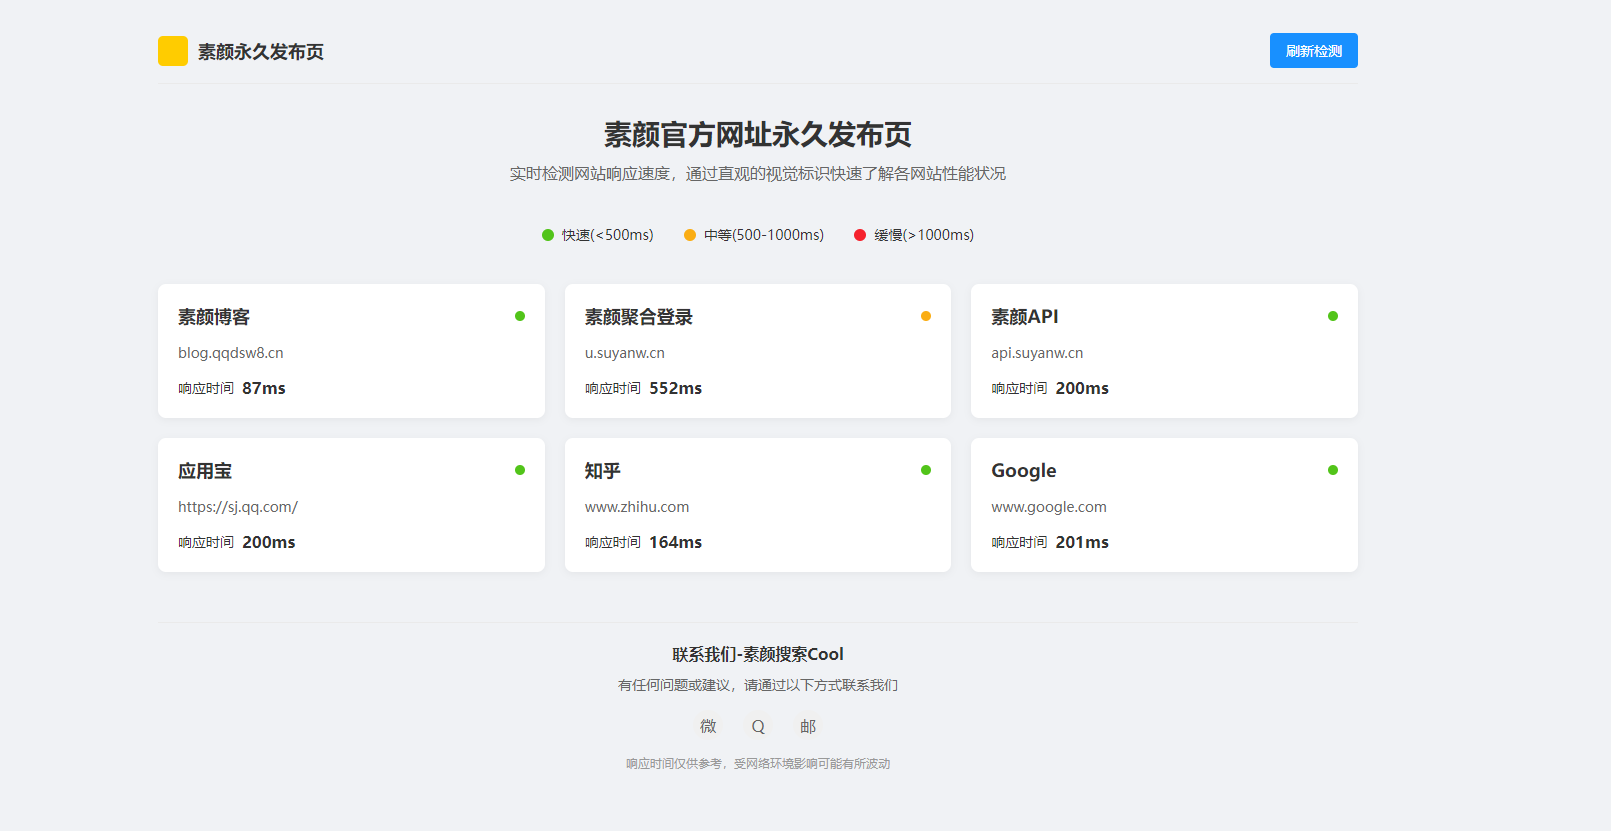Open the Q QQ contact icon
Viewport: 1611px width, 831px height.
[758, 726]
